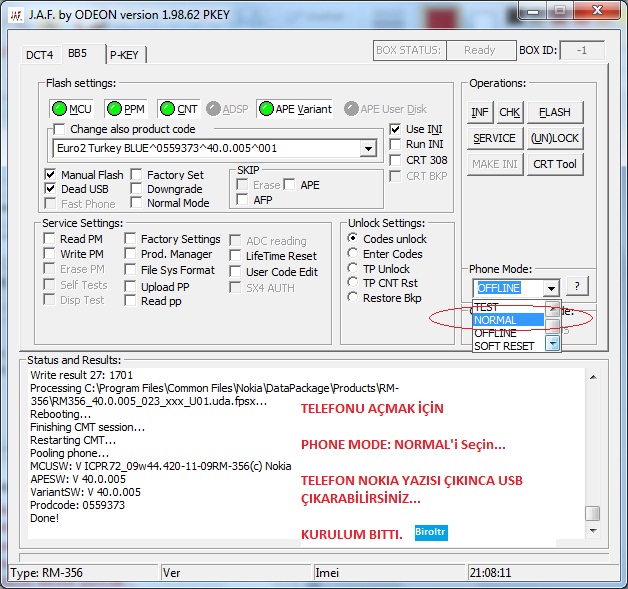Click 'Done!' line in results log
Viewport: 628px width, 589px height.
44,518
